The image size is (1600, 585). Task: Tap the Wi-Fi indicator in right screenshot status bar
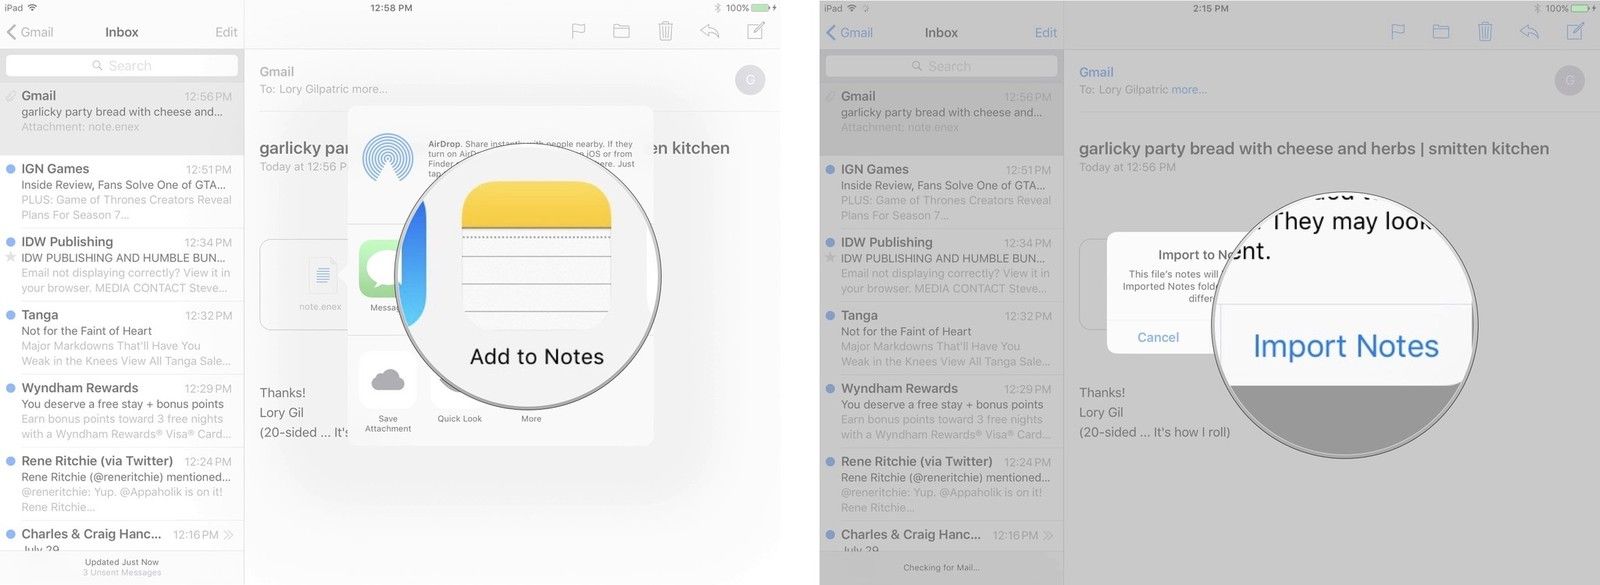pos(851,8)
